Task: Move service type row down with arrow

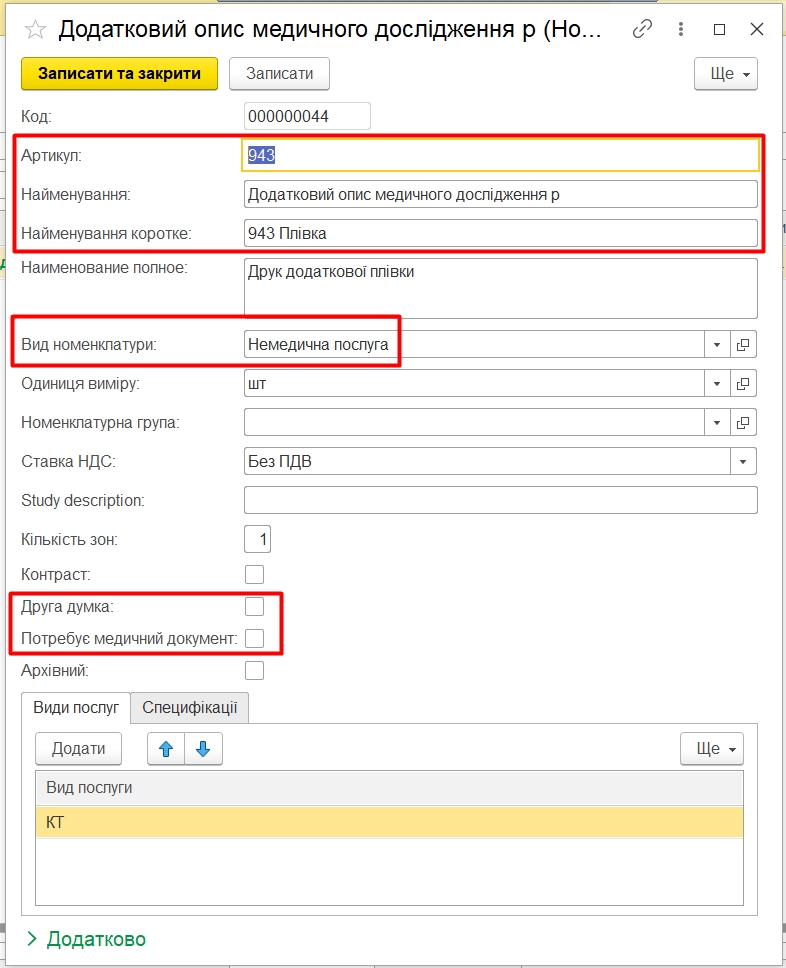Action: (x=203, y=748)
